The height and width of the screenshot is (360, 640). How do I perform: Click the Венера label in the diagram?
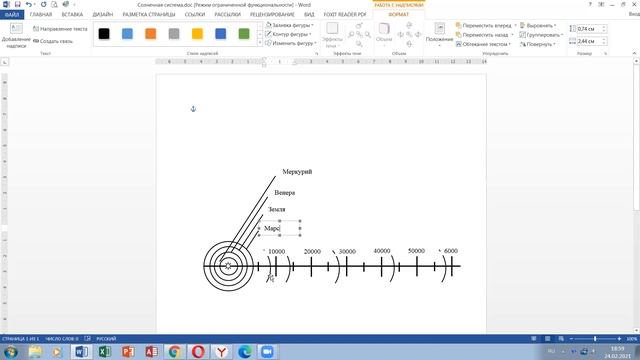pos(284,193)
